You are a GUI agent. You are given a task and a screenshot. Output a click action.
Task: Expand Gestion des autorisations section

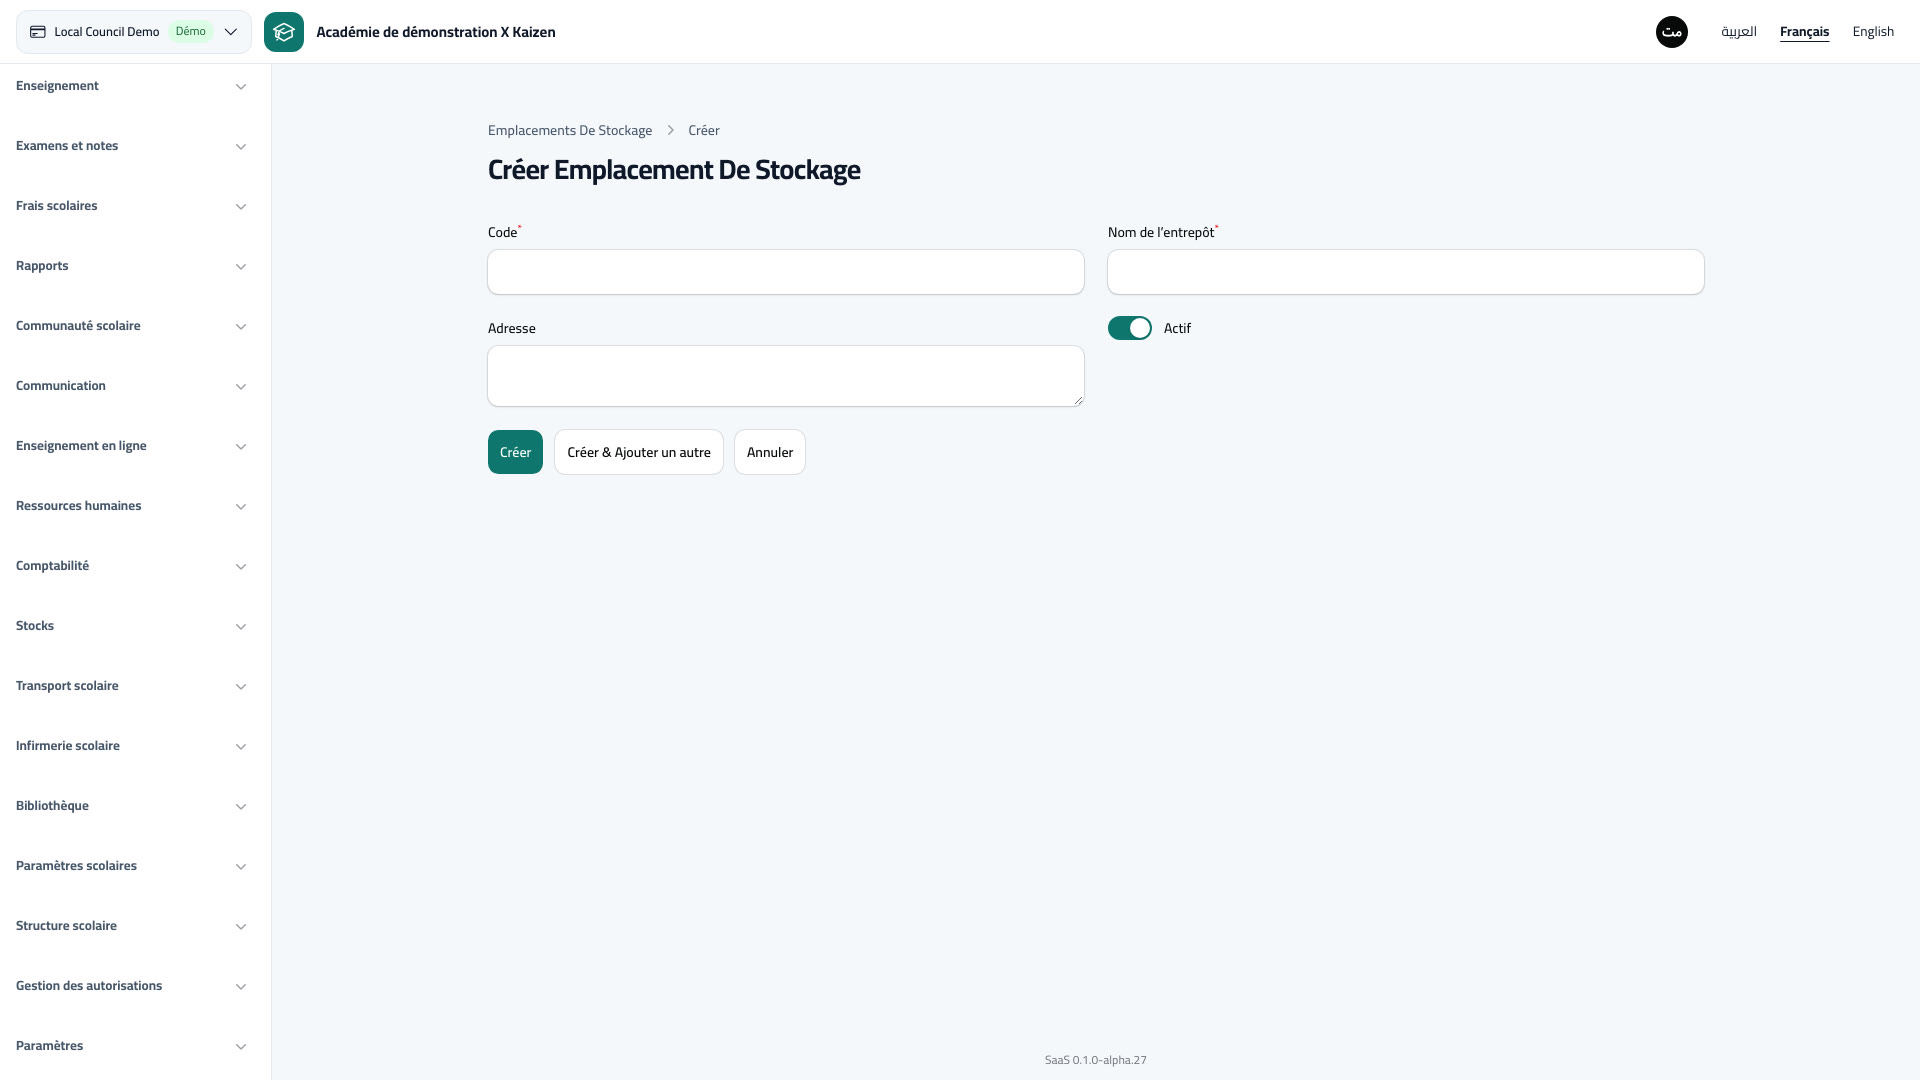point(131,986)
